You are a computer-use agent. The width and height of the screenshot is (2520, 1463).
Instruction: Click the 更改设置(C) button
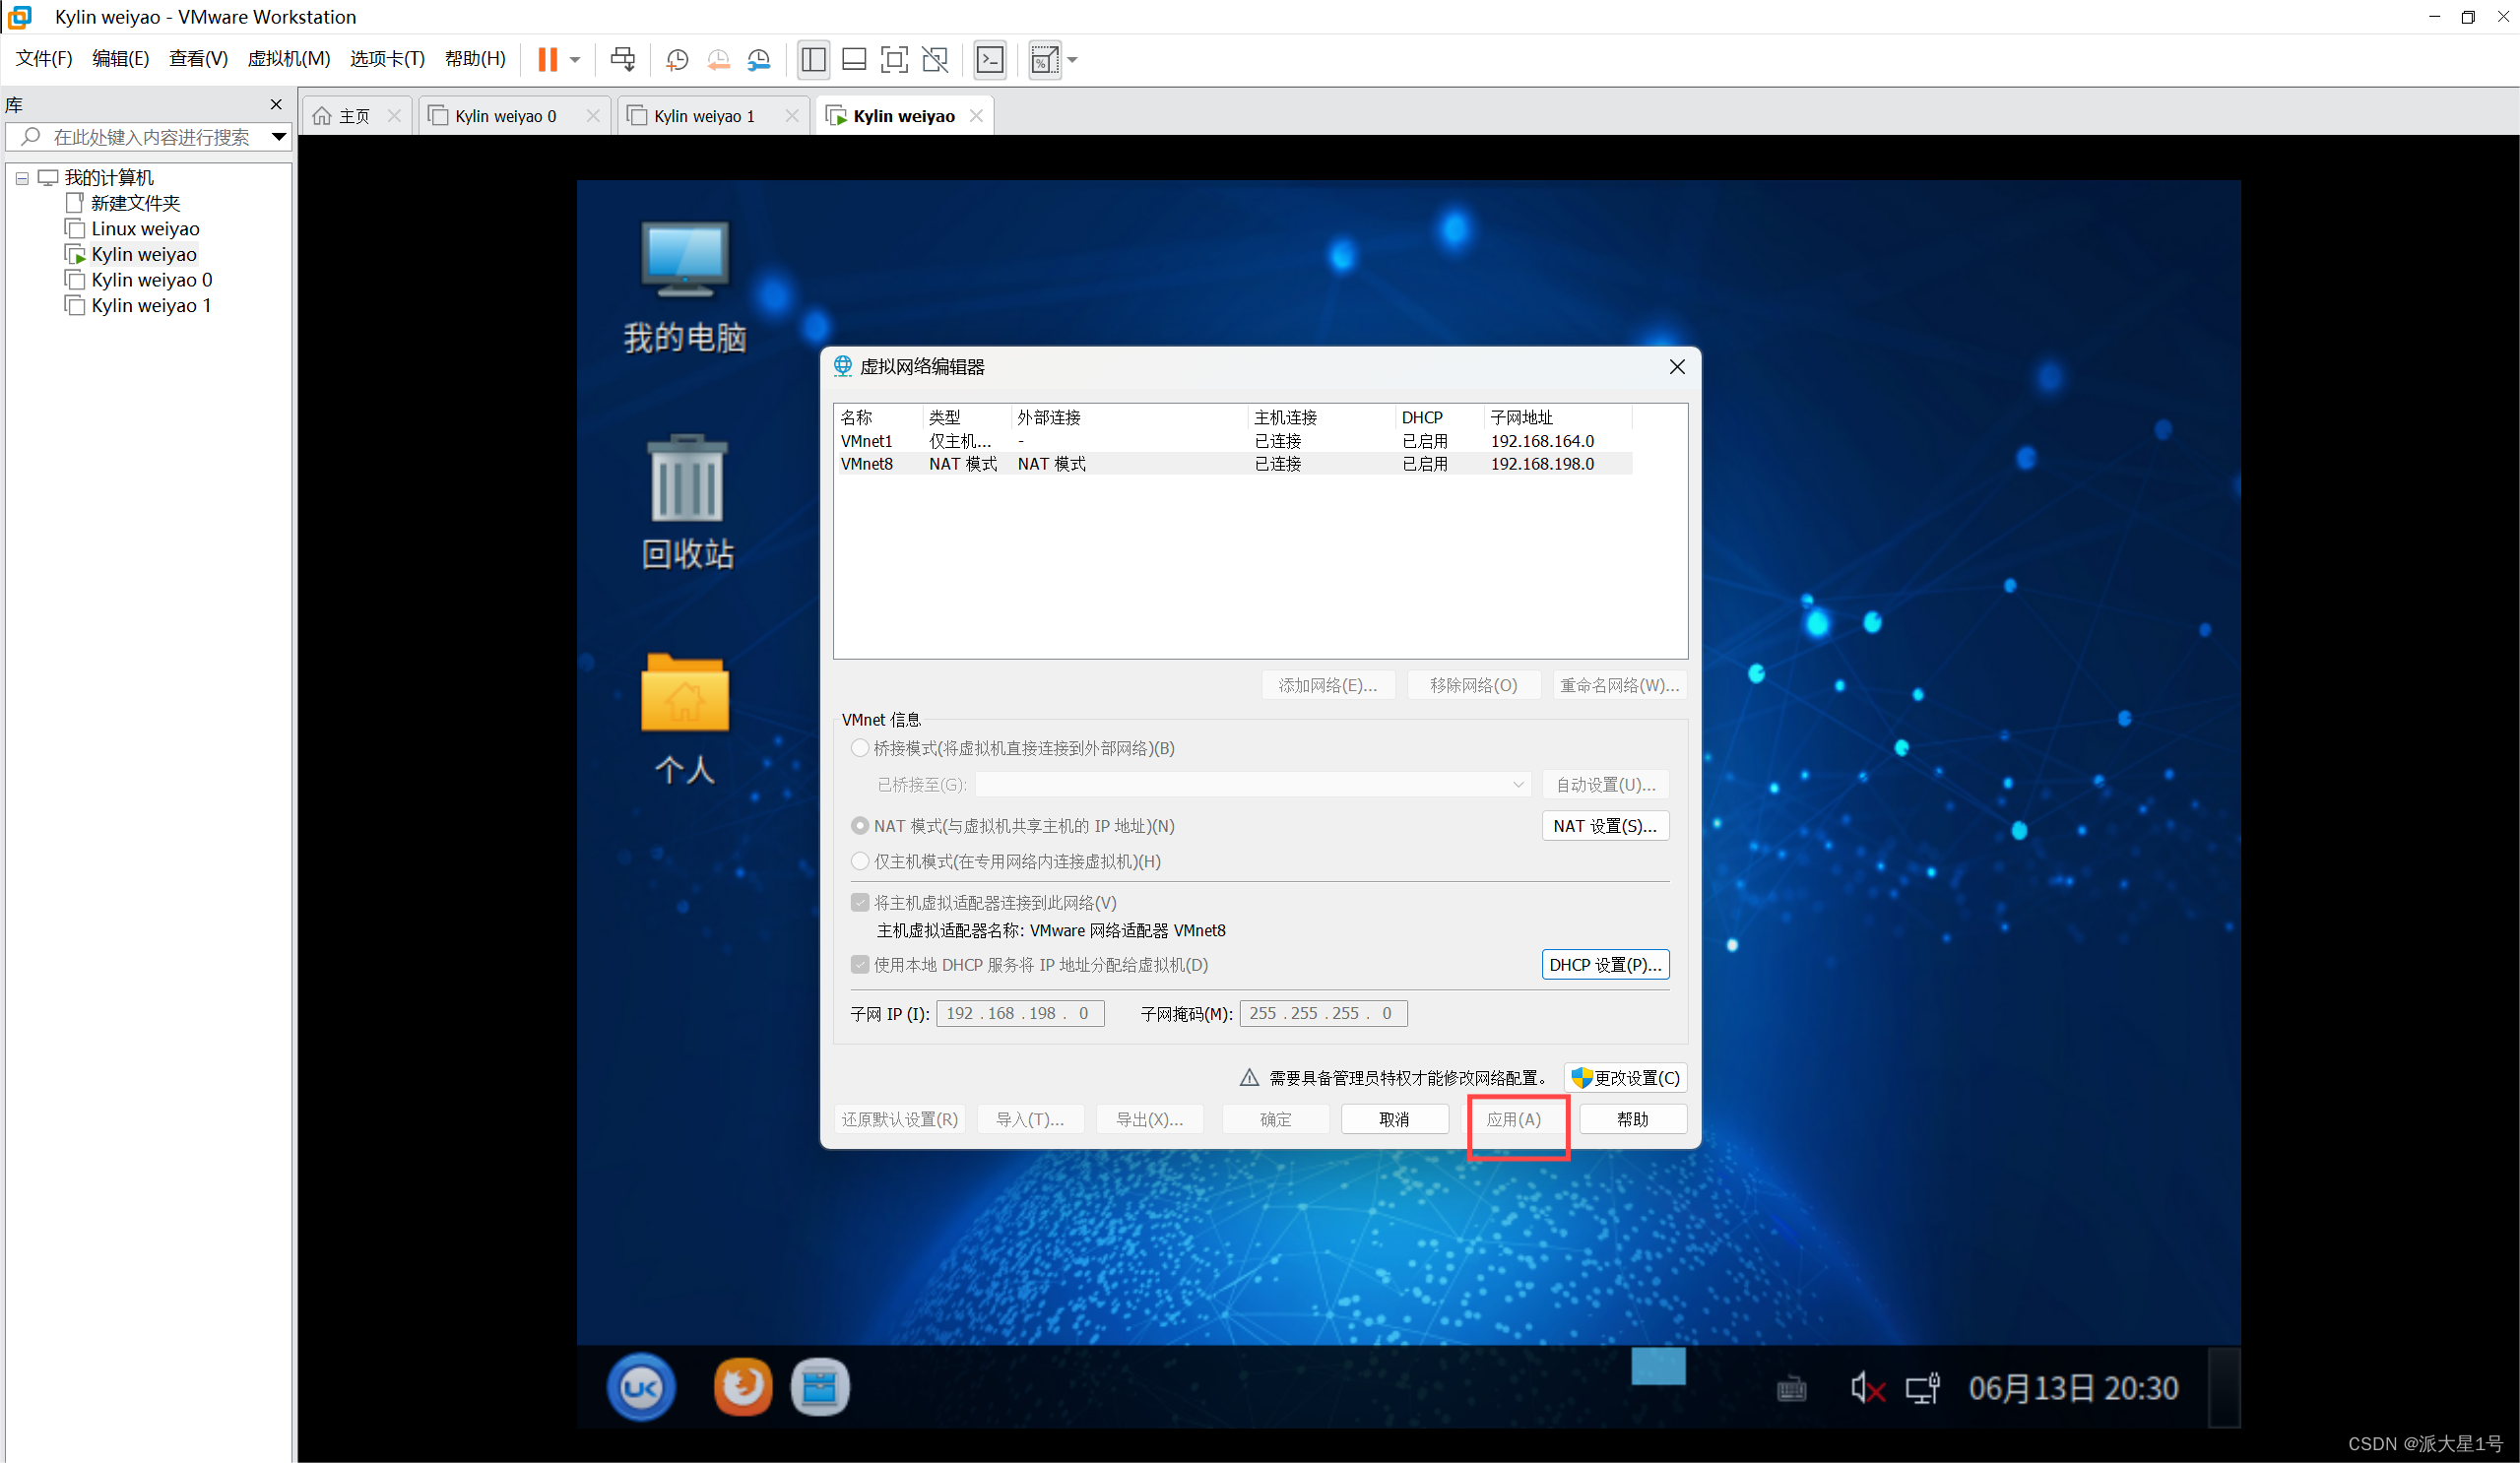coord(1625,1077)
